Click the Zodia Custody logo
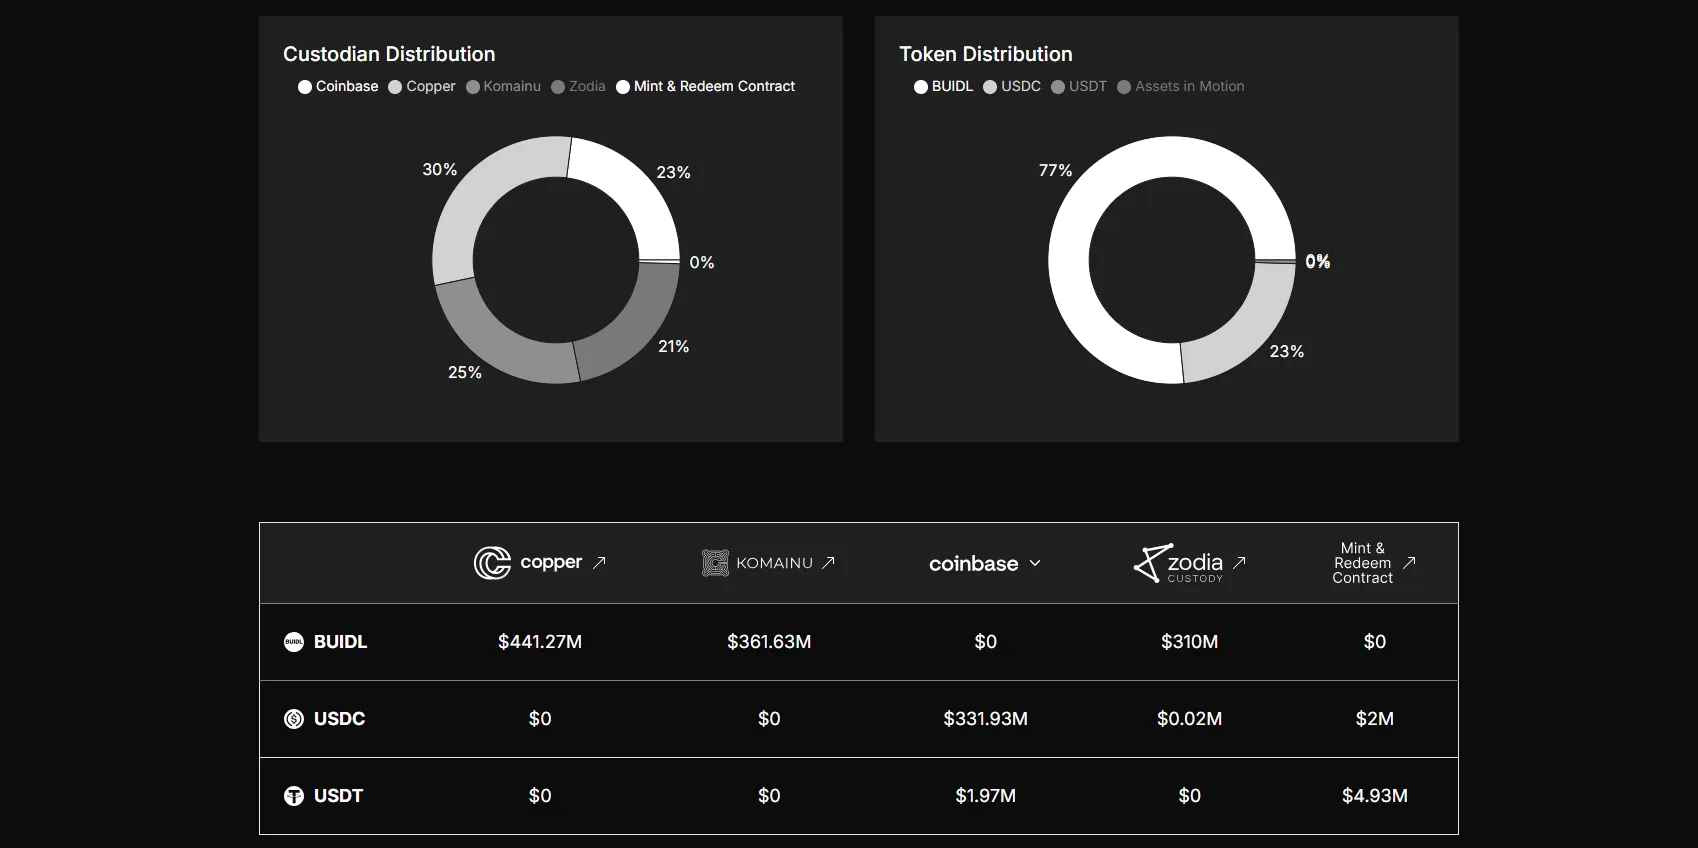 tap(1178, 563)
